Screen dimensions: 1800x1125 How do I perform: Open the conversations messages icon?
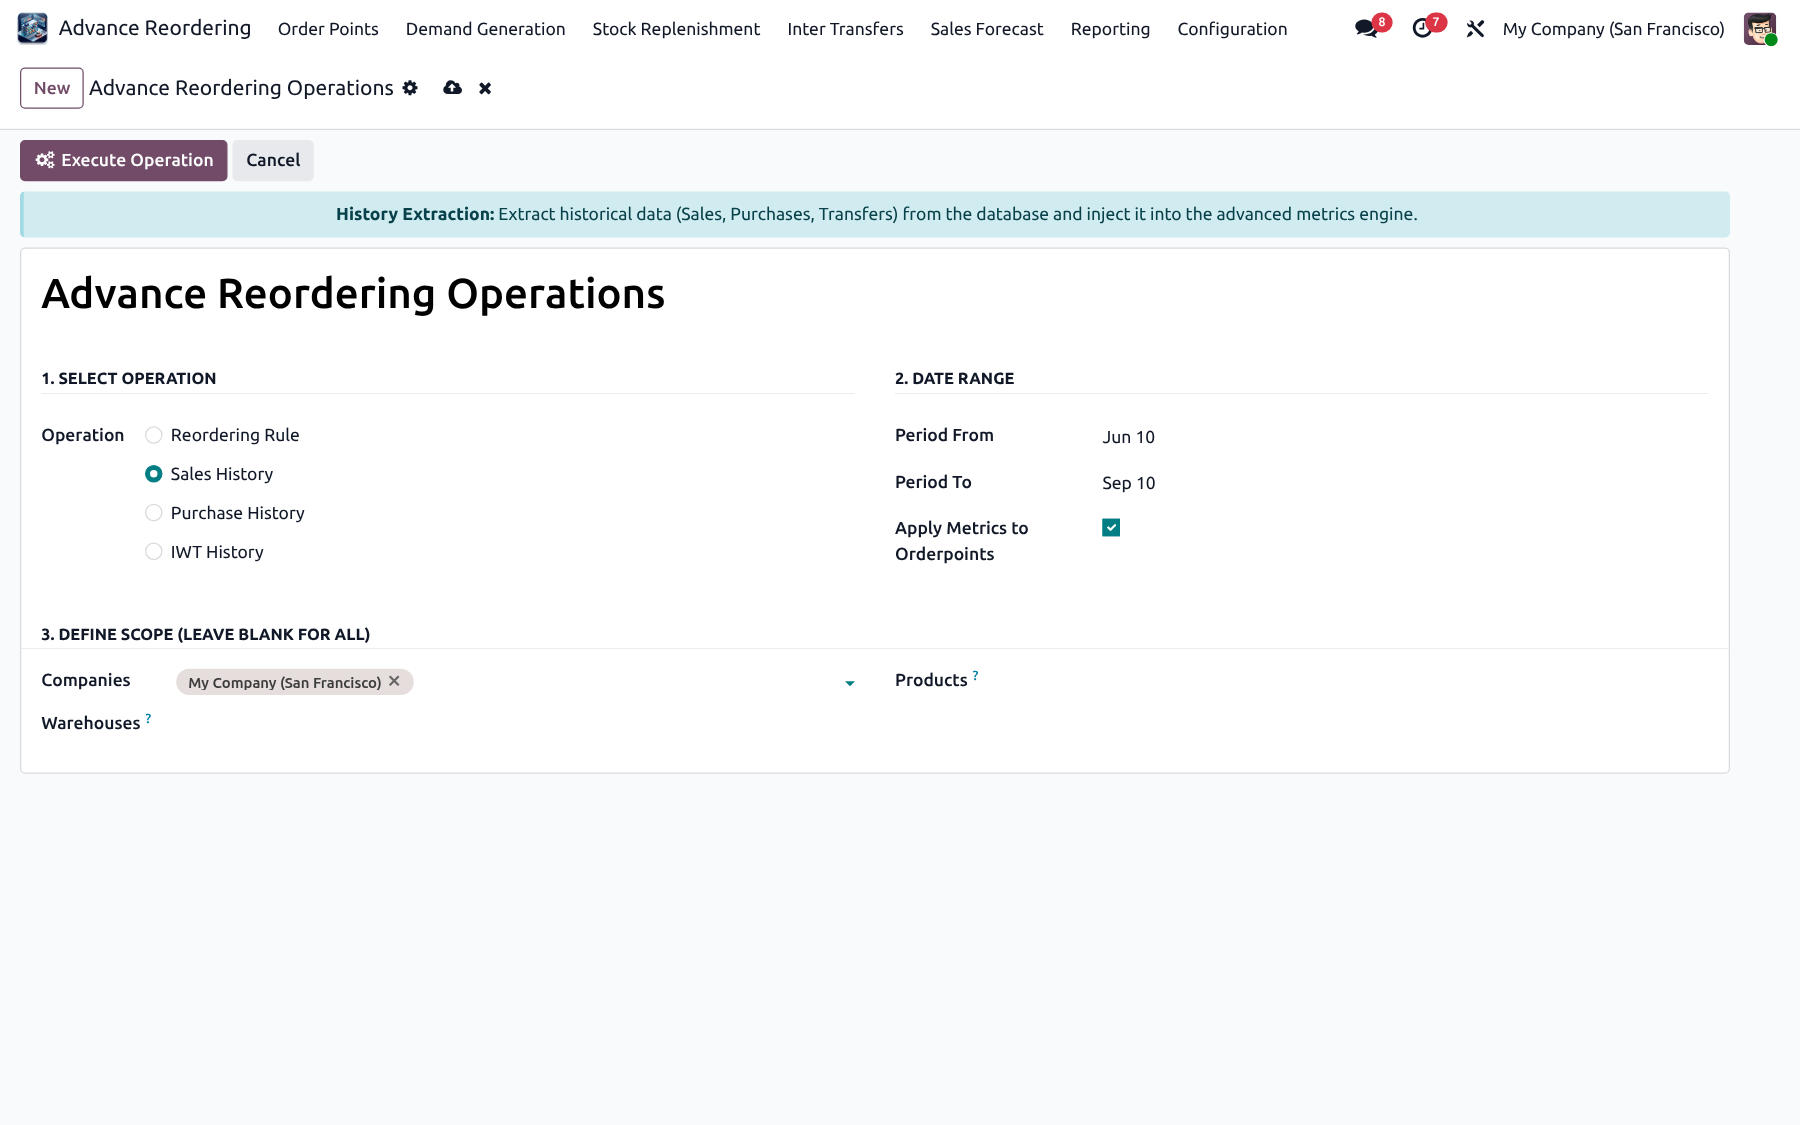pyautogui.click(x=1366, y=29)
